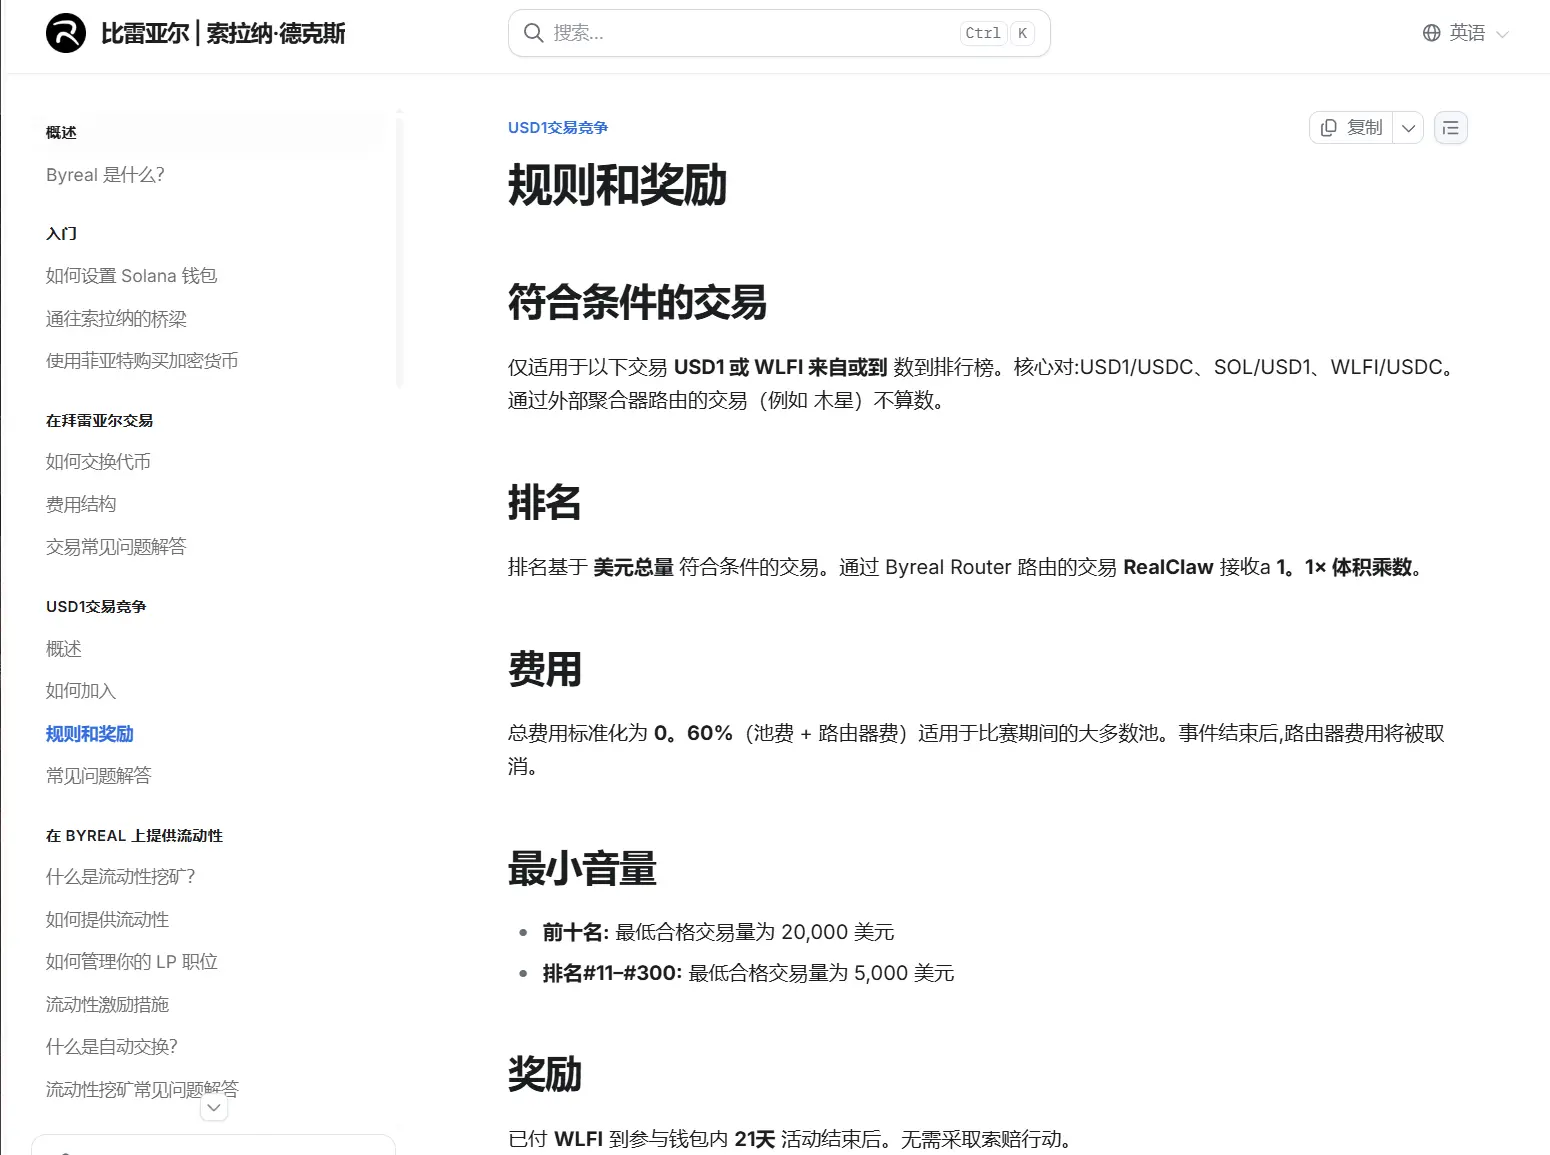Image resolution: width=1550 pixels, height=1155 pixels.
Task: Click the bold 21天 text
Action: [x=755, y=1139]
